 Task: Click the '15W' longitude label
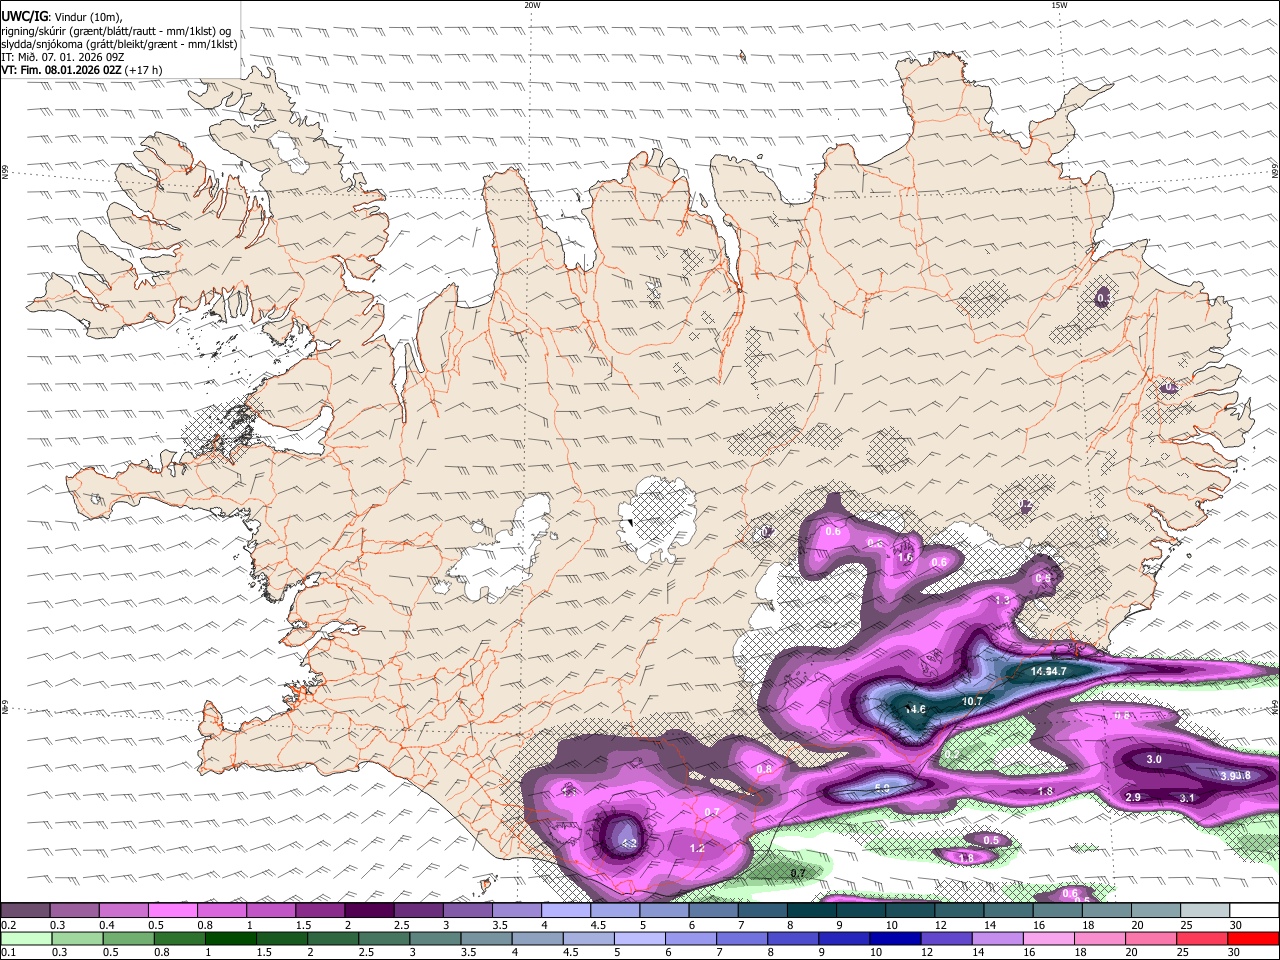point(1059,5)
